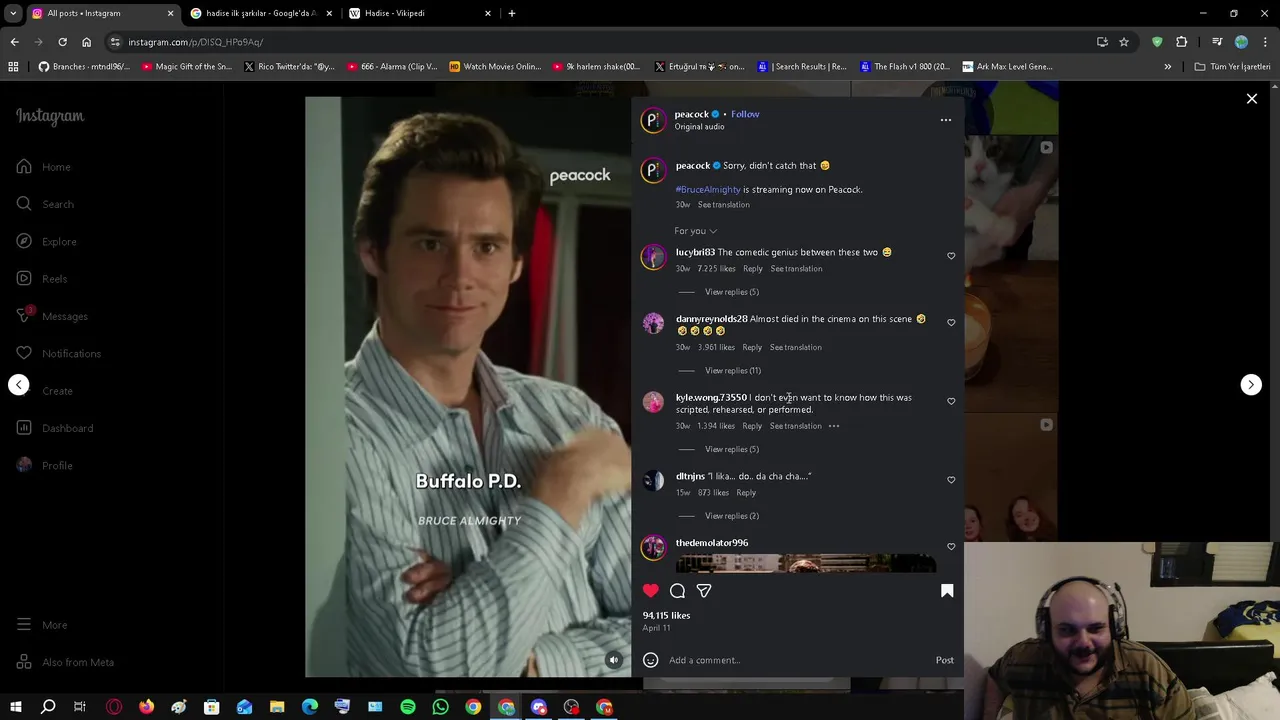Open the Tüm Yer İşaretleri folder
This screenshot has width=1280, height=720.
1232,67
